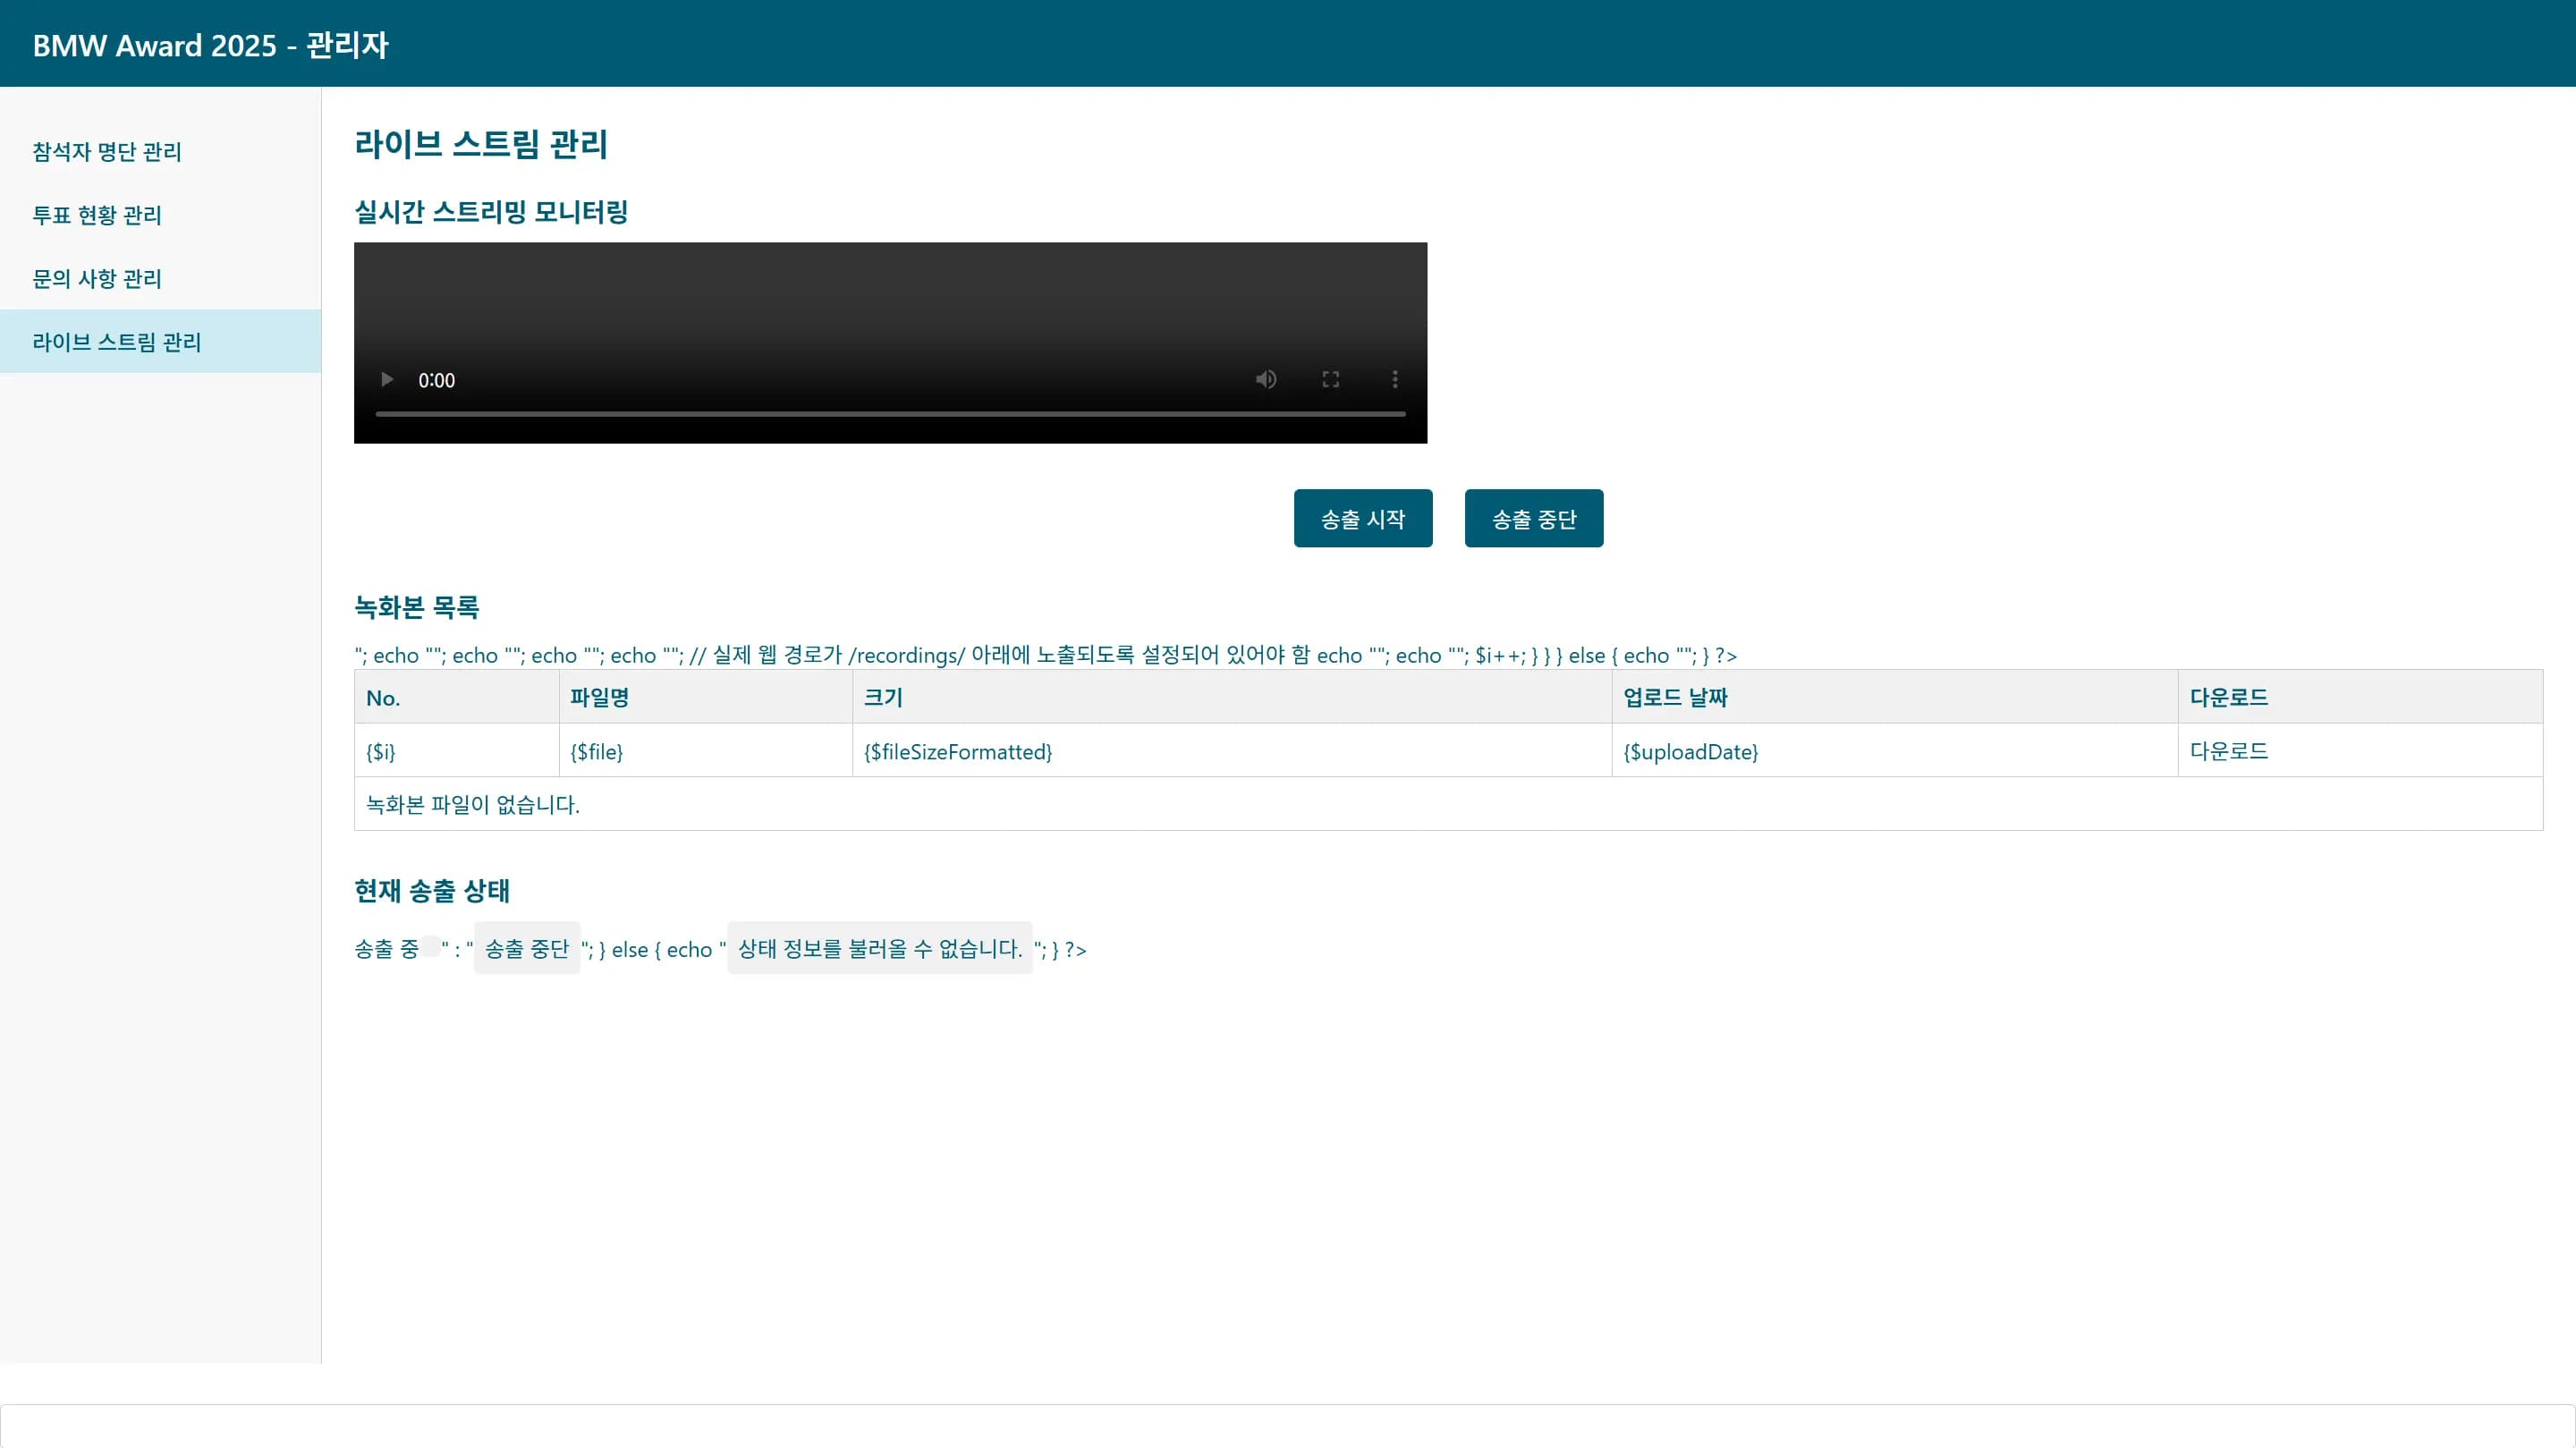Click the fullscreen icon in the monitoring player
2576x1448 pixels.
[1330, 379]
